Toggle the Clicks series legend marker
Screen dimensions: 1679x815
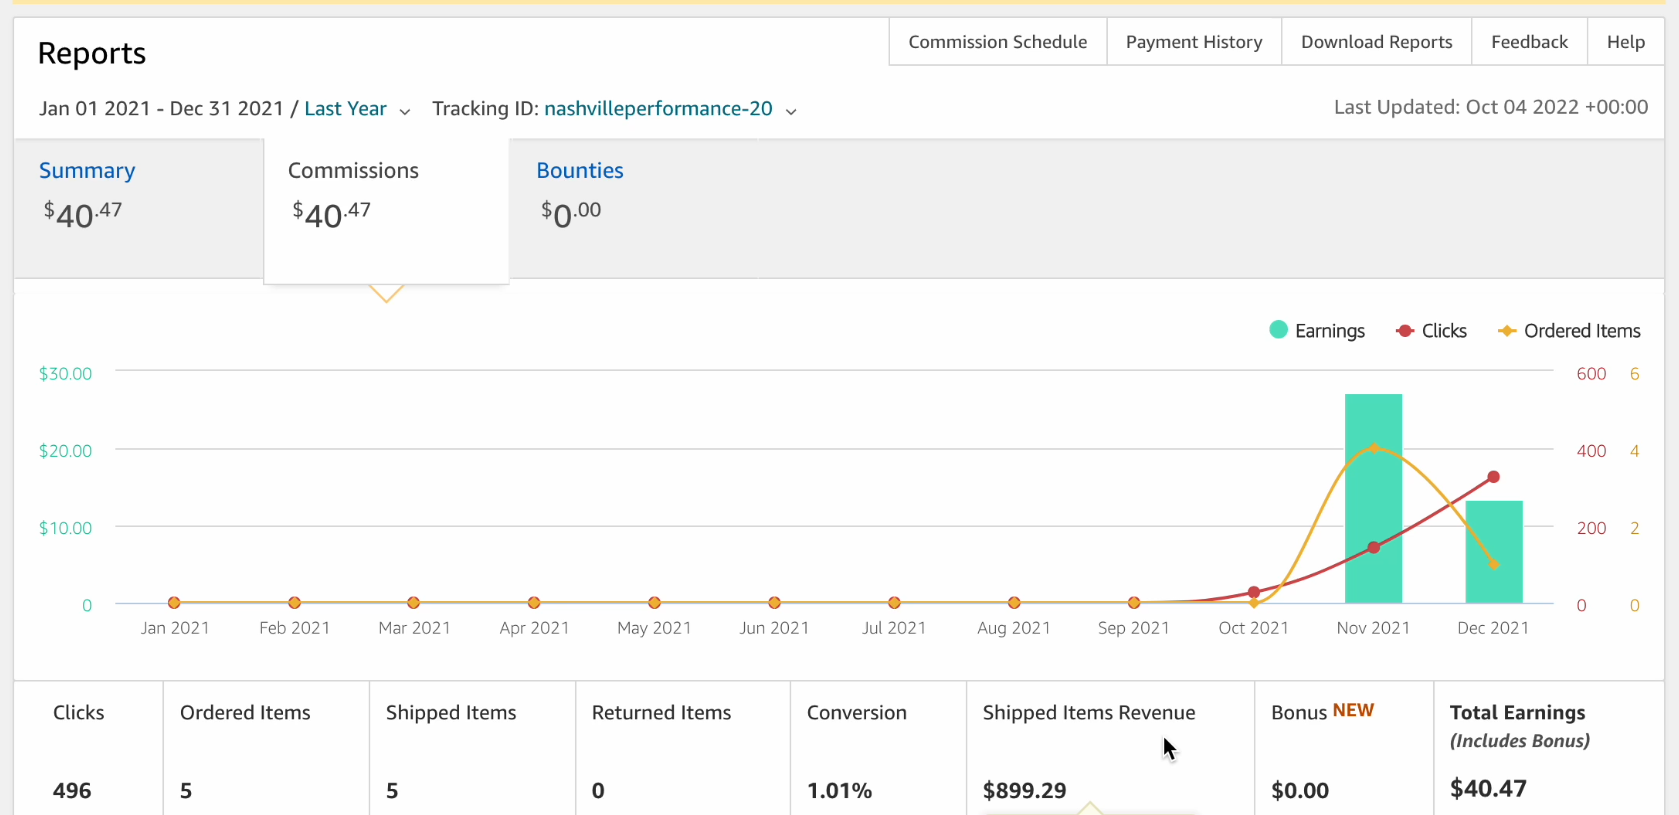click(x=1405, y=331)
